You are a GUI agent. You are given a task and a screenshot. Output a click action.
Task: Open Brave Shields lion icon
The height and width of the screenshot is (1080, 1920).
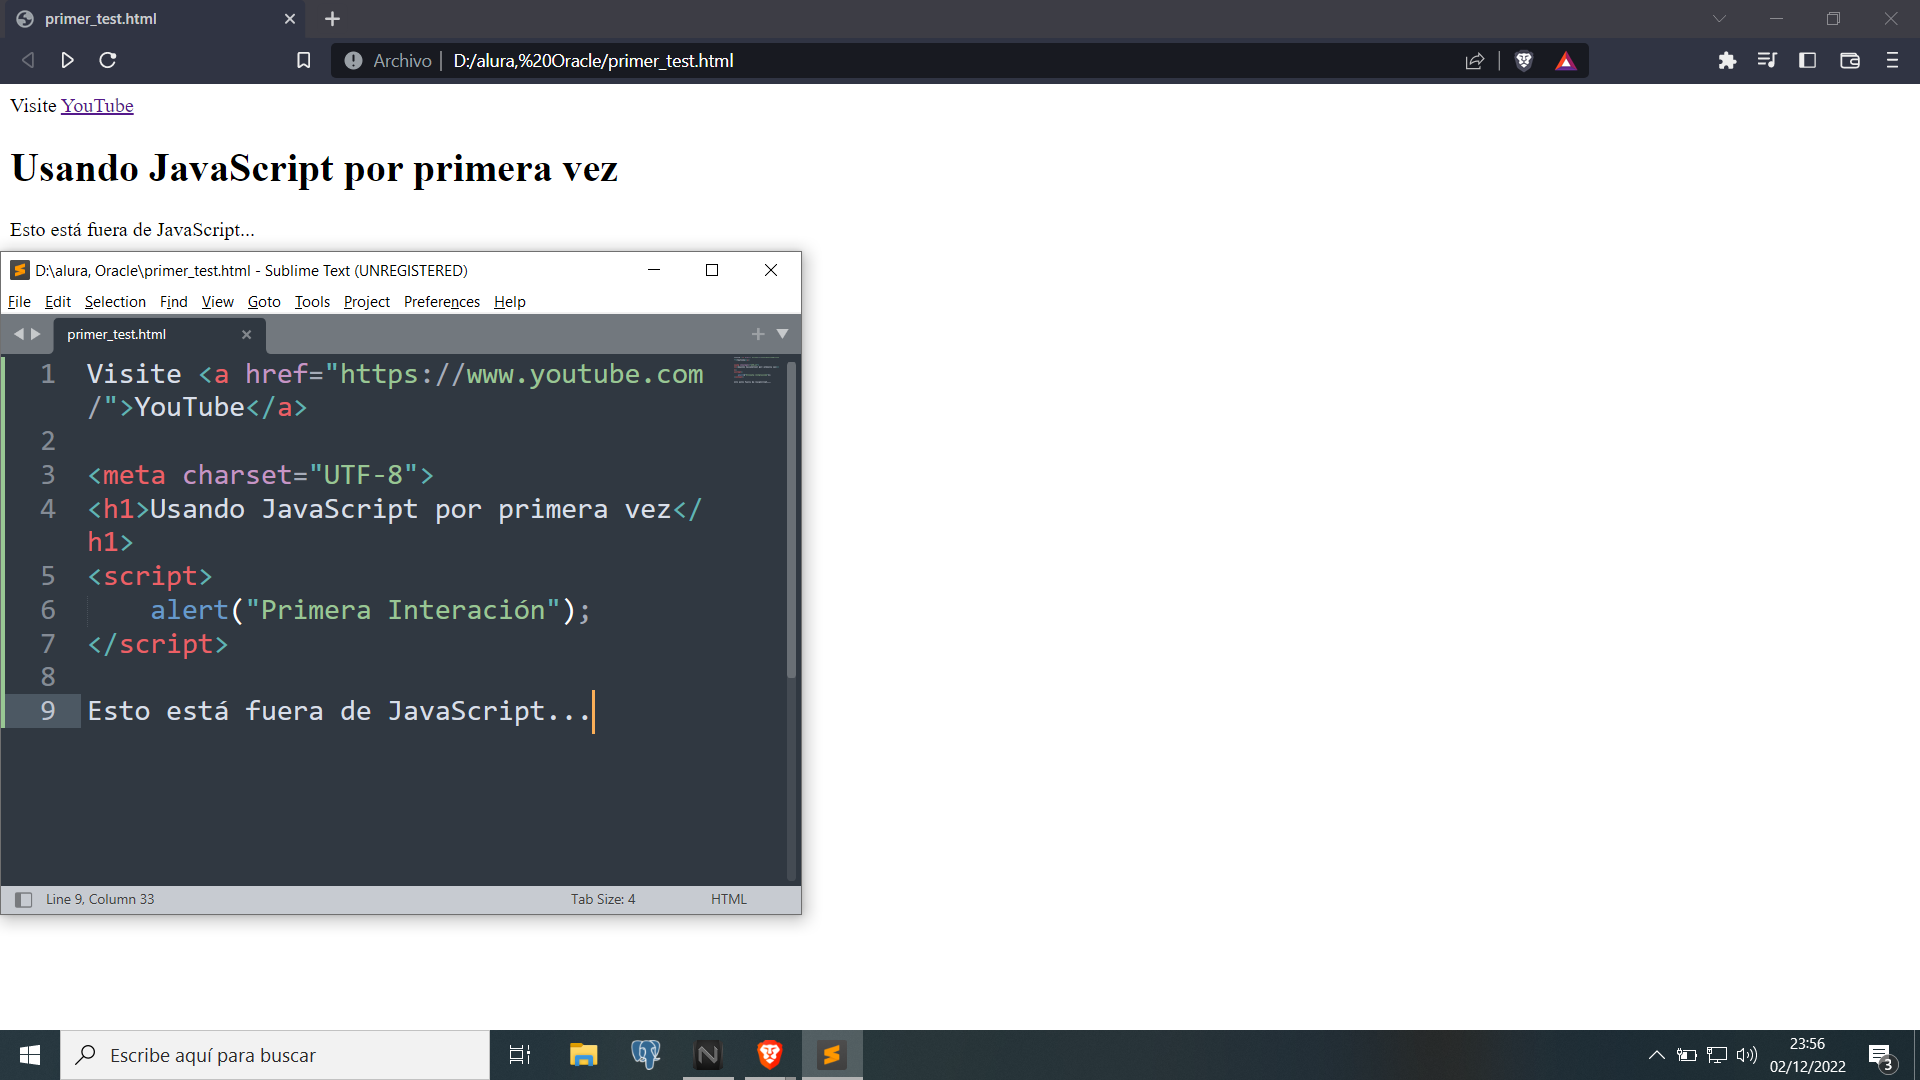(1524, 61)
